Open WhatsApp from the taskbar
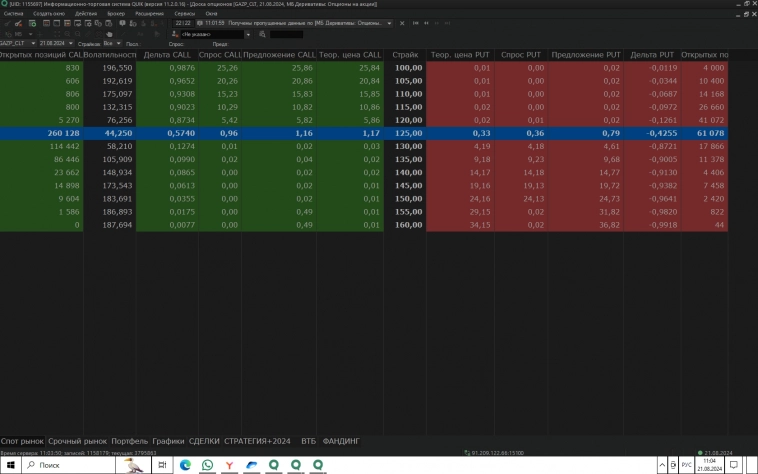Screen dimensions: 758x474 pyautogui.click(x=207, y=465)
